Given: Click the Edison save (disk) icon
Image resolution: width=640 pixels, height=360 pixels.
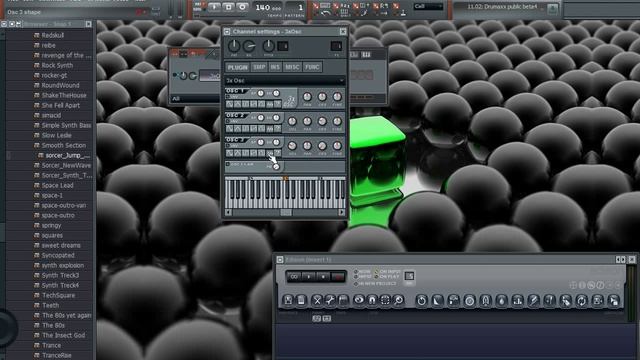Looking at the screenshot, I should [x=288, y=301].
